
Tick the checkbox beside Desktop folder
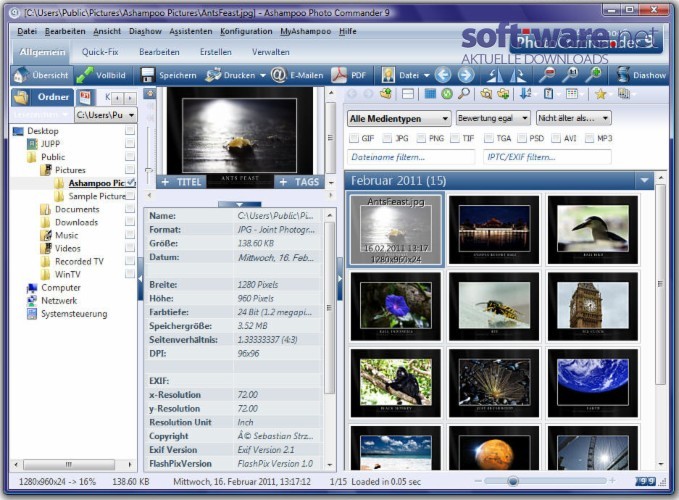[x=129, y=130]
